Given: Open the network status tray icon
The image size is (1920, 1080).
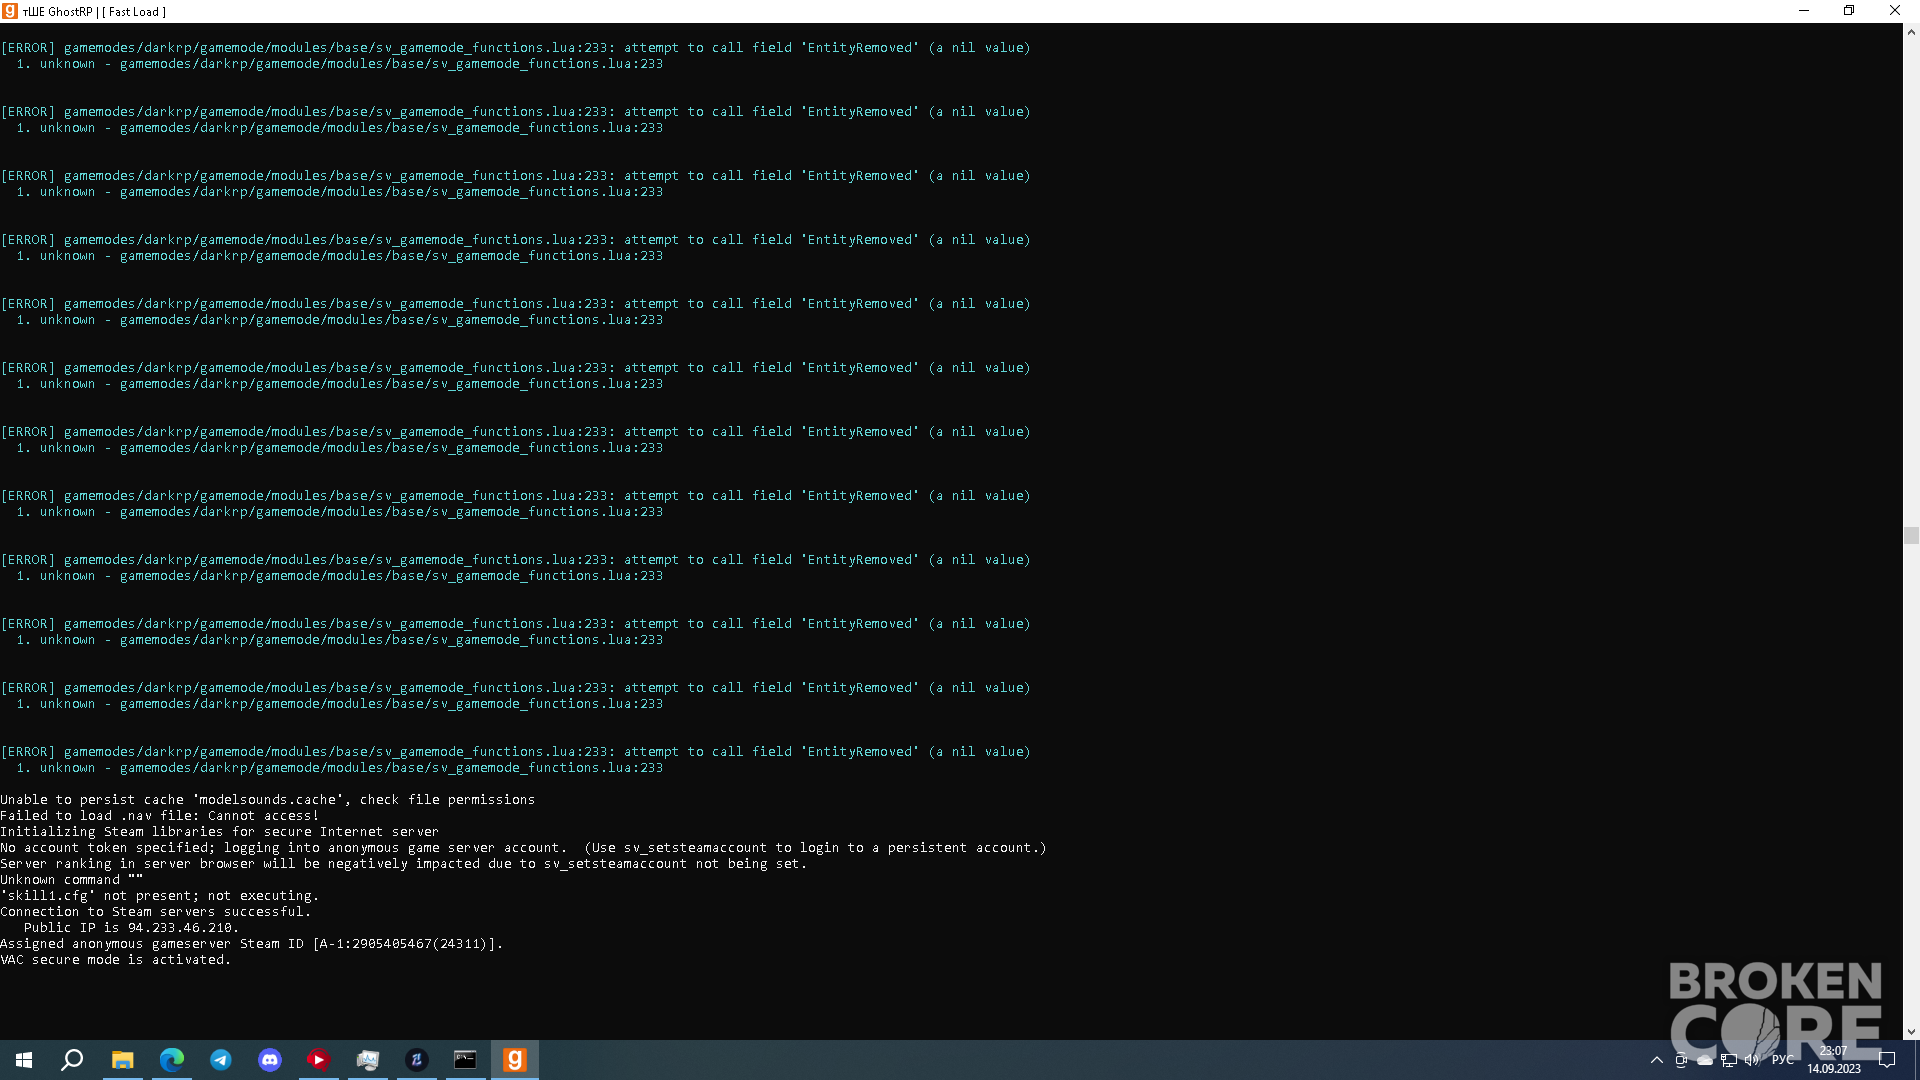Looking at the screenshot, I should 1729,1060.
